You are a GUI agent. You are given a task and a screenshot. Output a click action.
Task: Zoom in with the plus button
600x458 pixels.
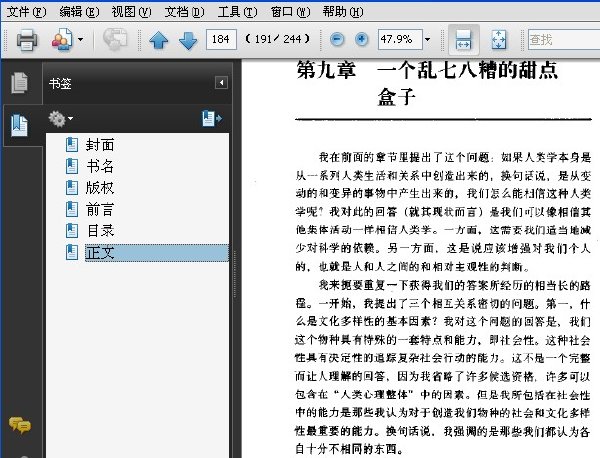point(361,39)
